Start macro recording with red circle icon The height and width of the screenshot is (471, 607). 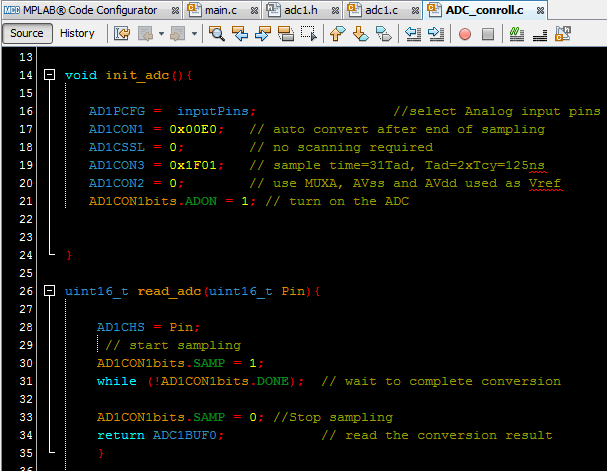465,34
